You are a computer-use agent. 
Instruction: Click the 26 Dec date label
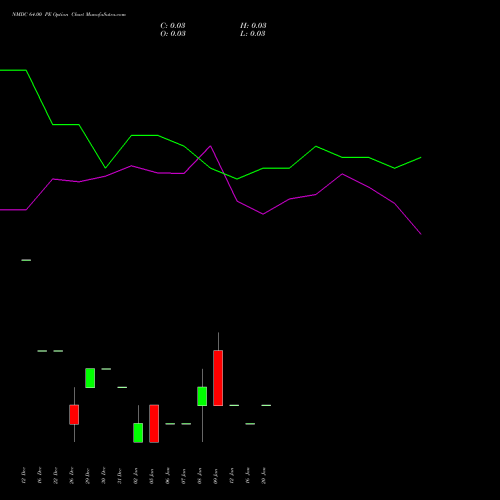point(71,475)
